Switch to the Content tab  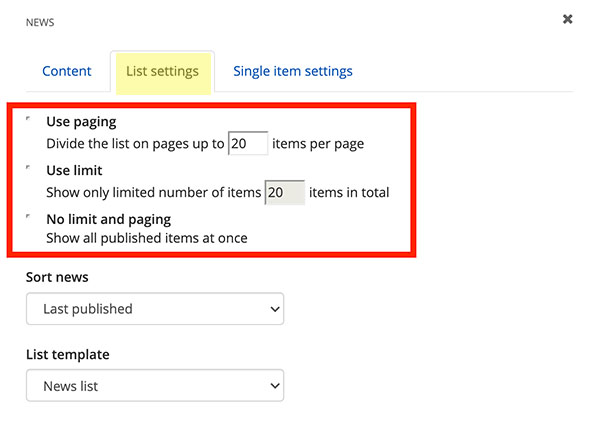(67, 72)
